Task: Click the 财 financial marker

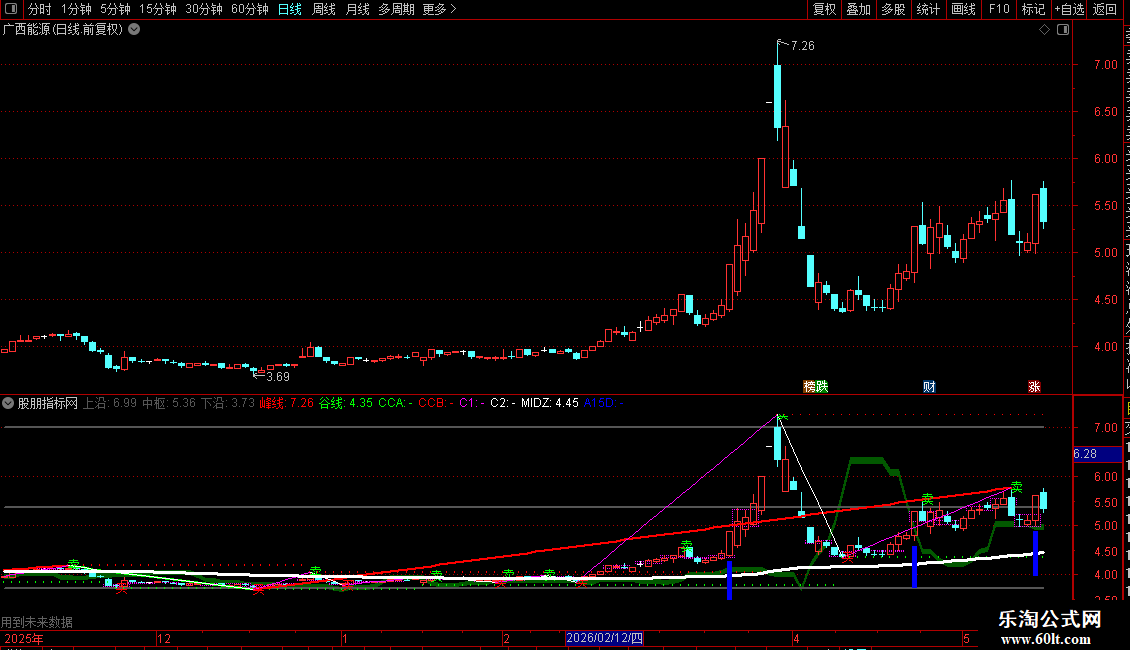Action: (929, 387)
